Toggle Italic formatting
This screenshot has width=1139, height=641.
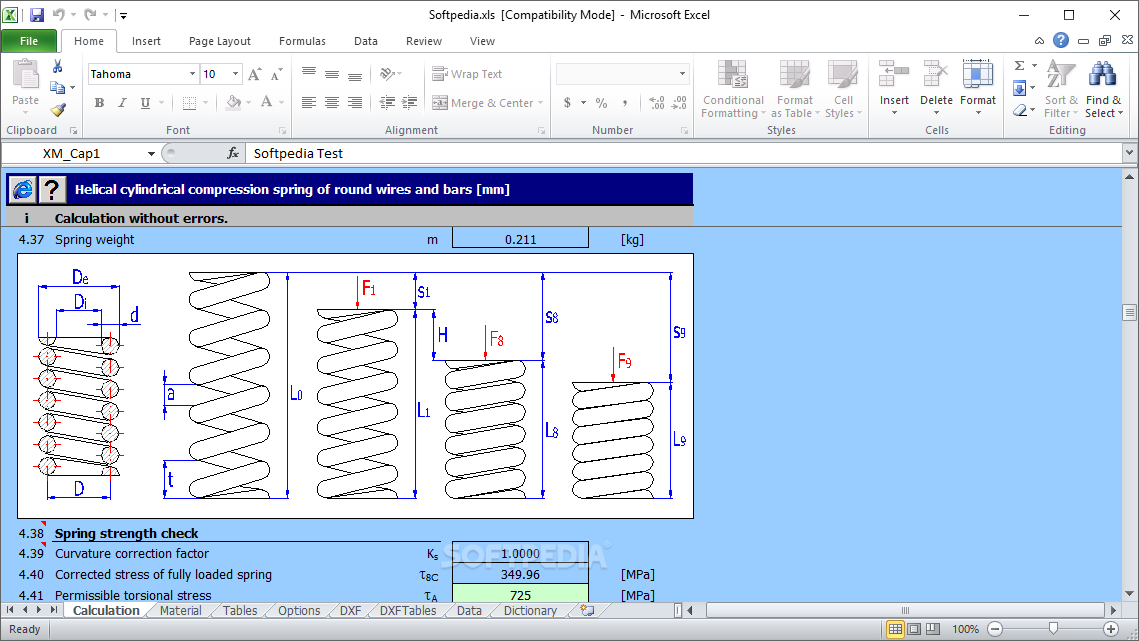click(x=121, y=102)
